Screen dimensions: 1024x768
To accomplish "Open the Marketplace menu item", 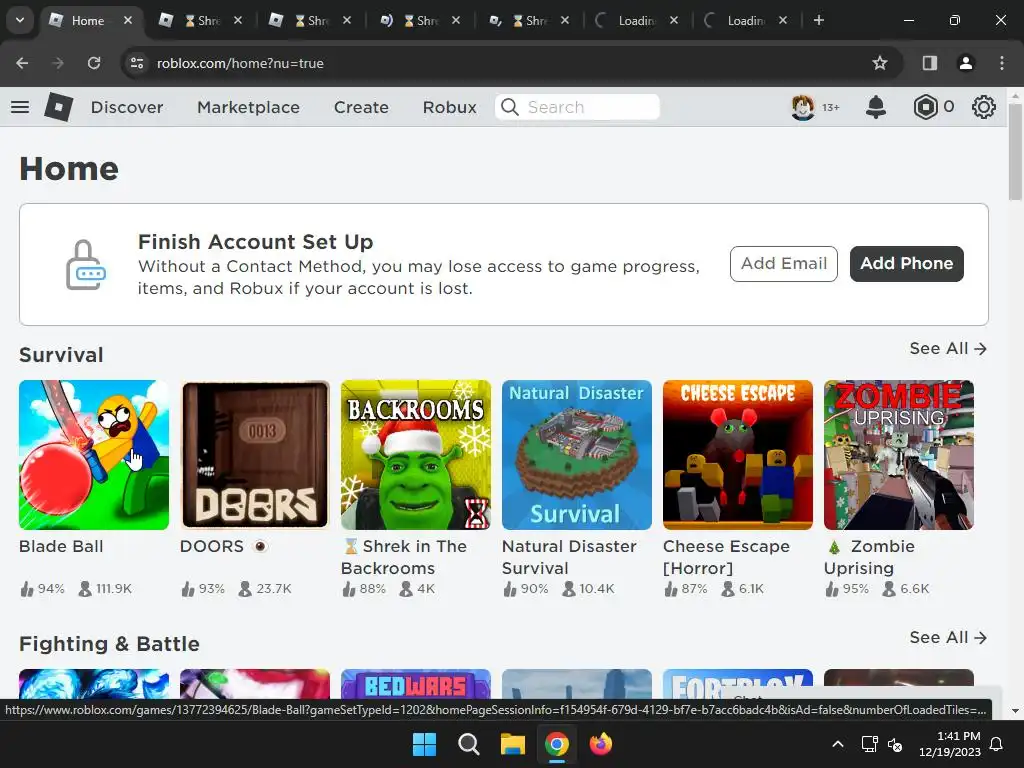I will click(248, 107).
